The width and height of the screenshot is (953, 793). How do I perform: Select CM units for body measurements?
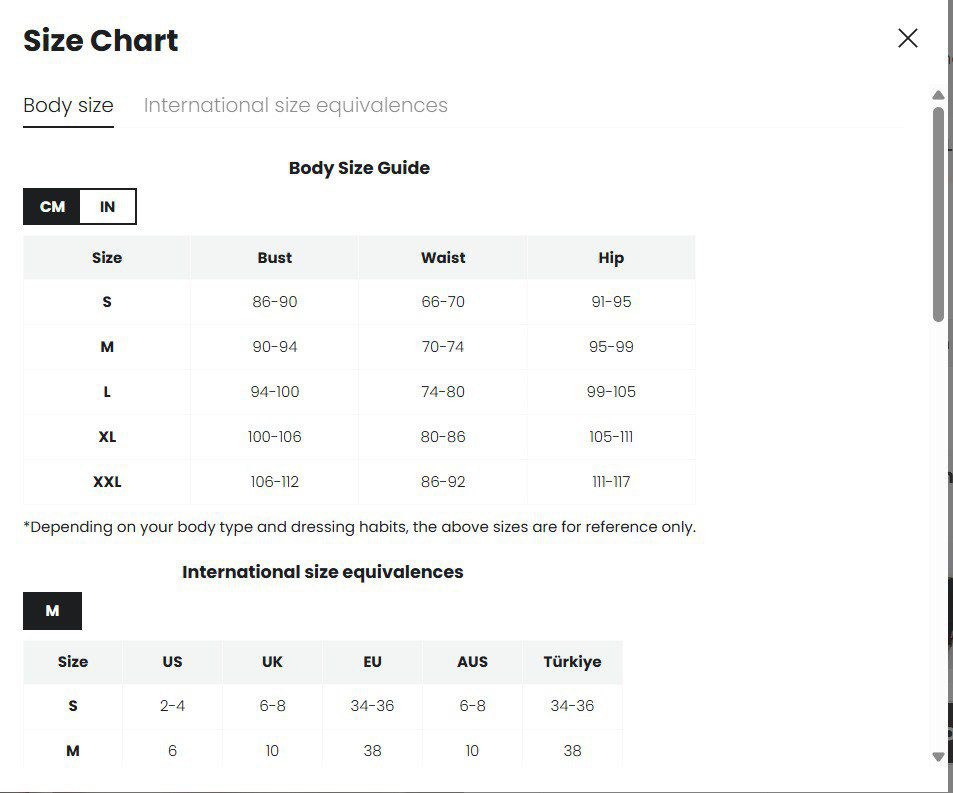(52, 207)
